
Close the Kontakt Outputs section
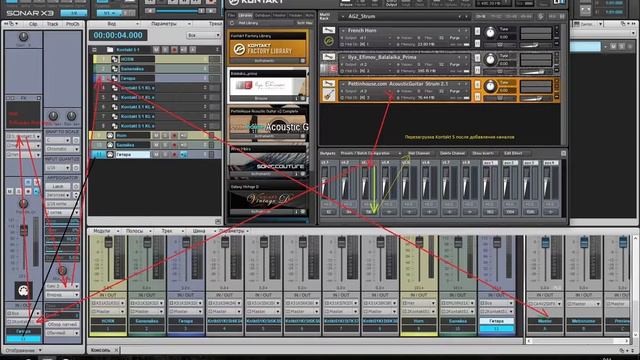click(x=563, y=153)
